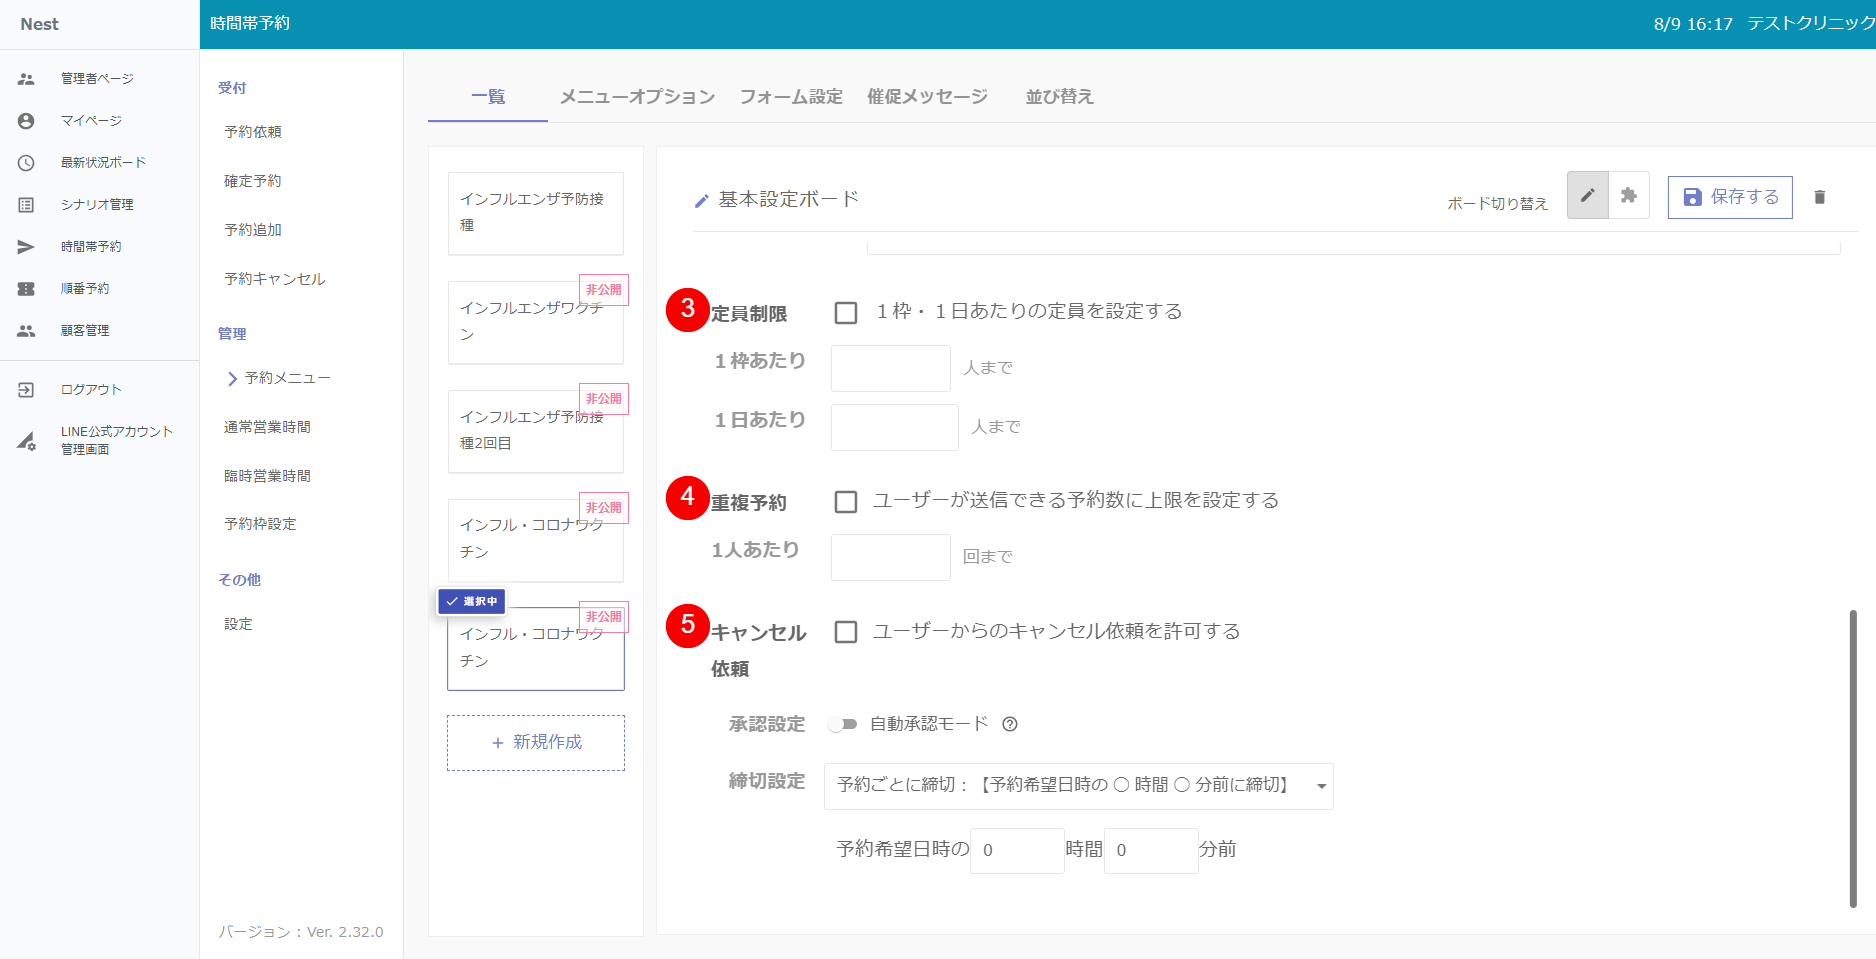Click the 新規作成 button
The height and width of the screenshot is (959, 1876).
(536, 742)
